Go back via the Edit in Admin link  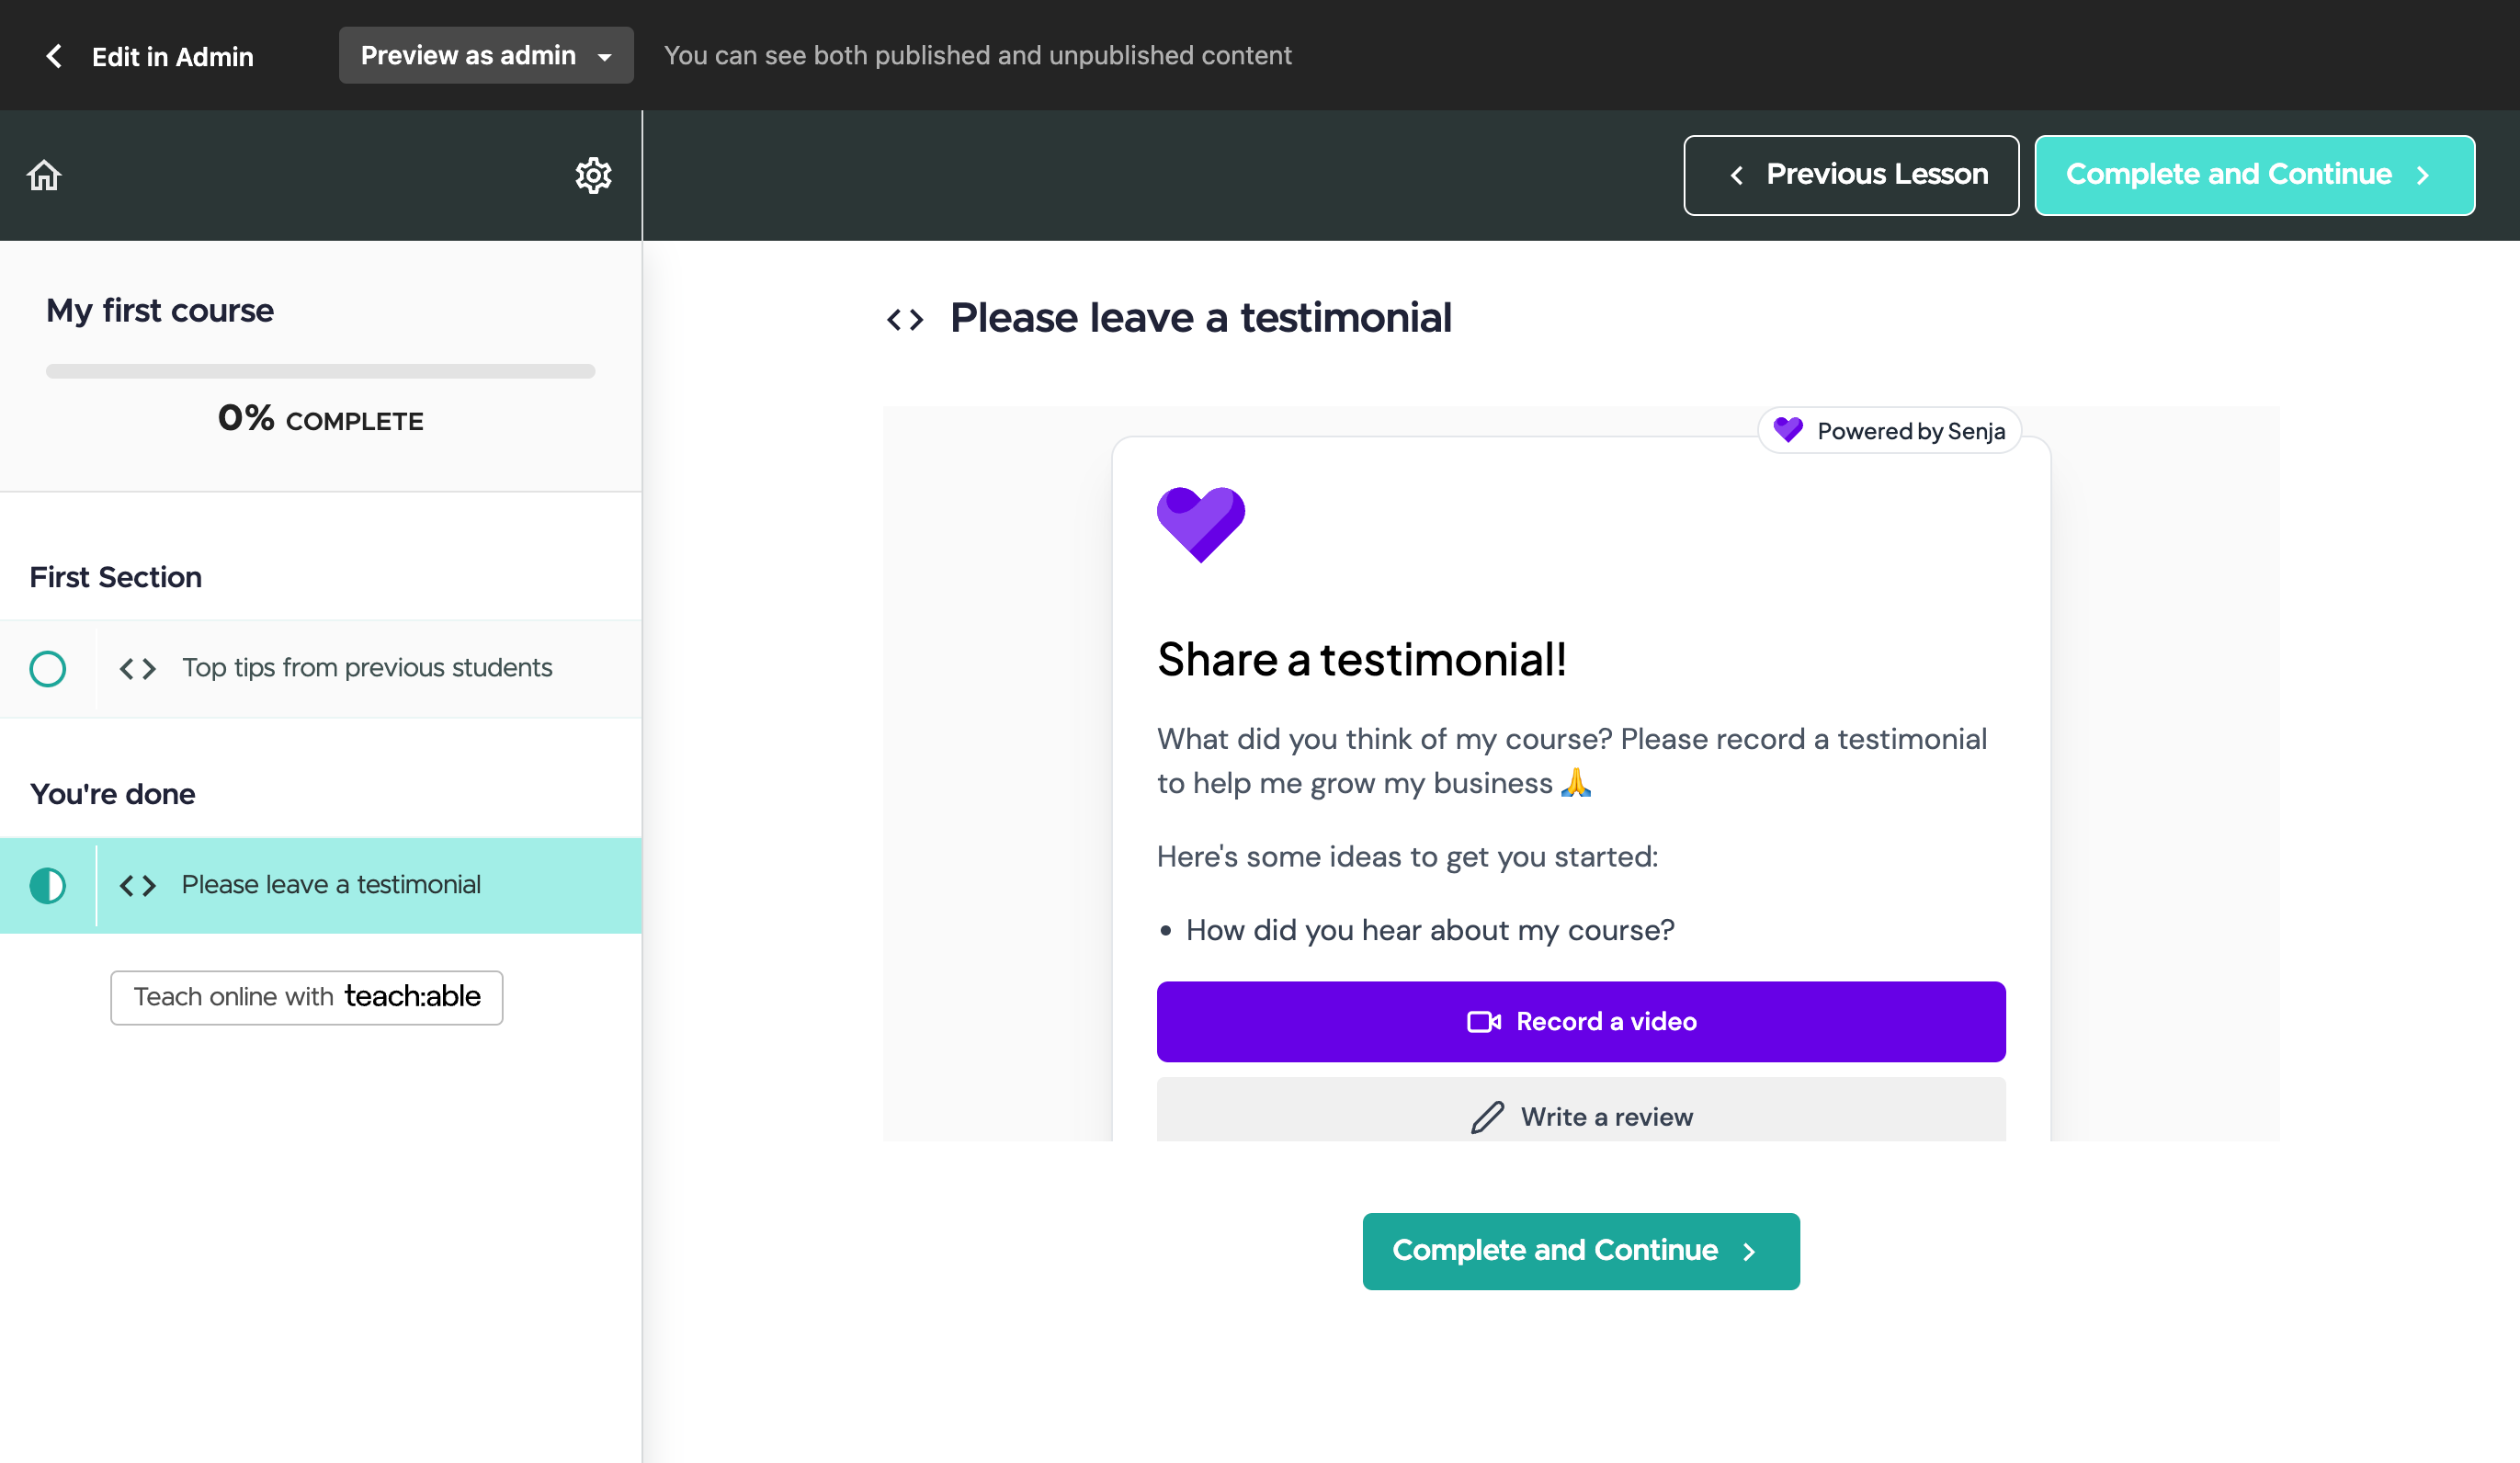(172, 56)
